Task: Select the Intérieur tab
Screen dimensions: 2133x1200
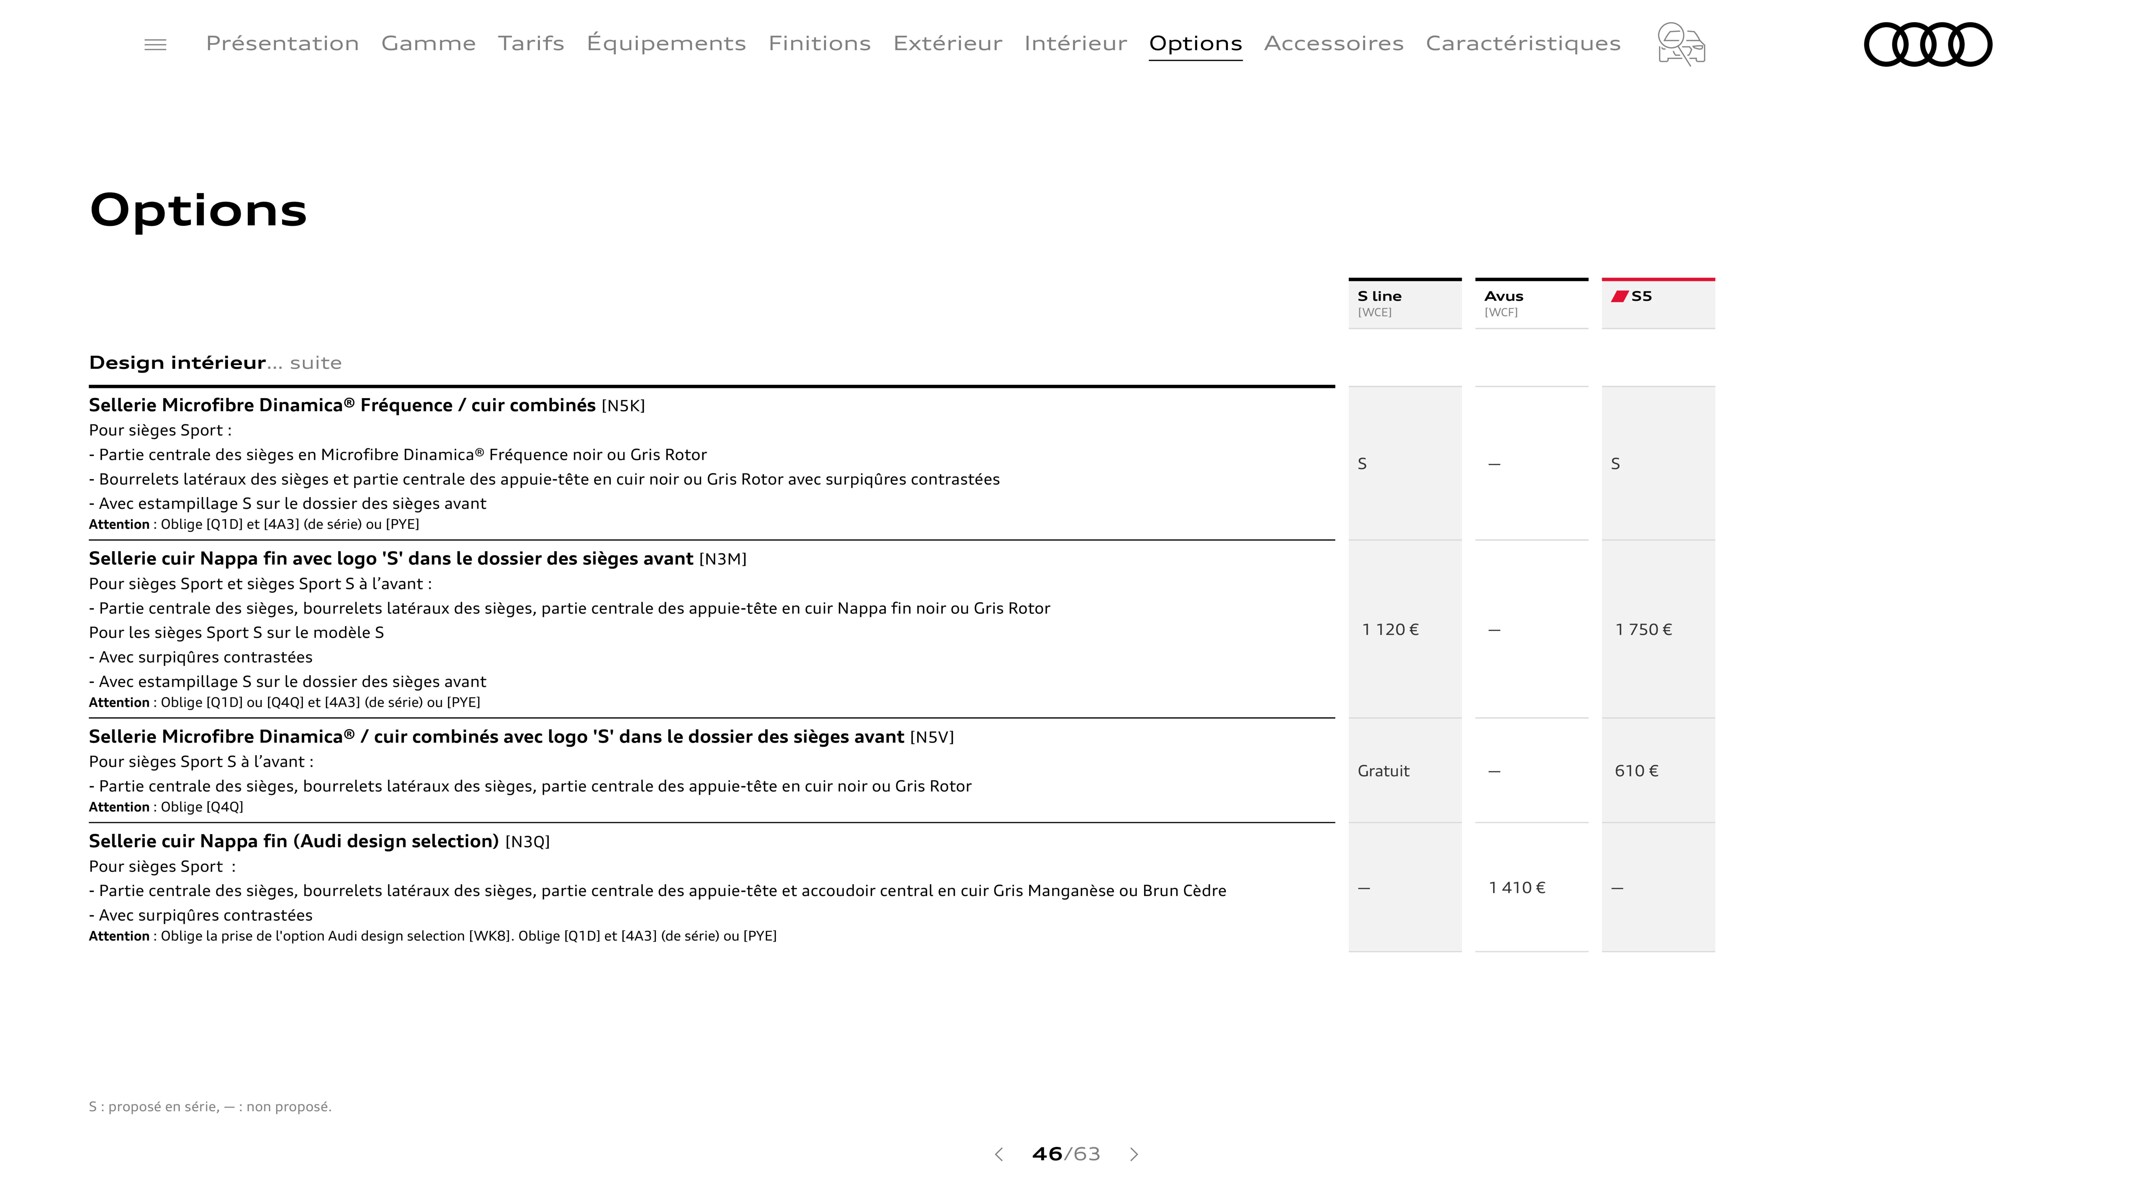Action: click(x=1075, y=43)
